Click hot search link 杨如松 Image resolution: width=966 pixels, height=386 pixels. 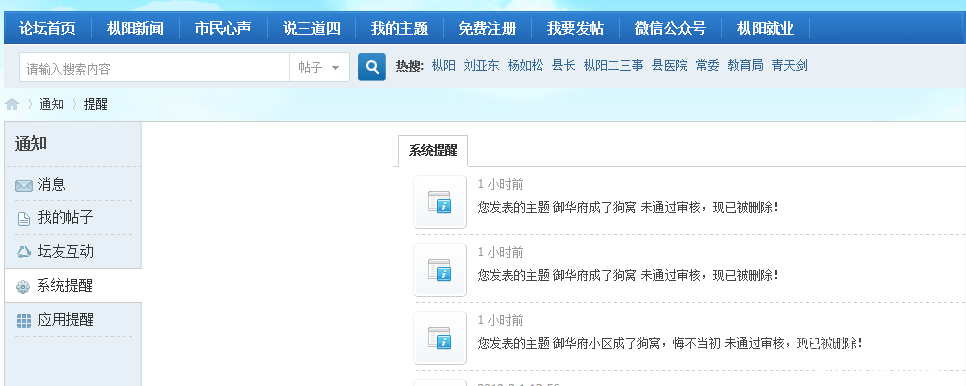click(526, 65)
